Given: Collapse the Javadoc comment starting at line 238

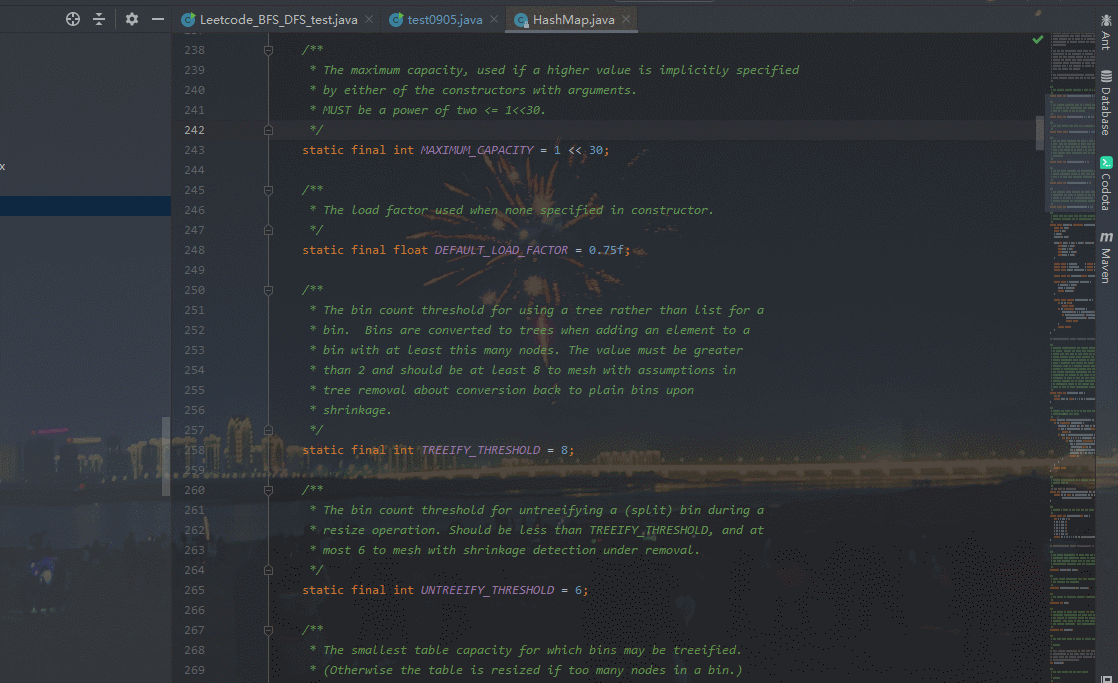Looking at the screenshot, I should point(268,50).
